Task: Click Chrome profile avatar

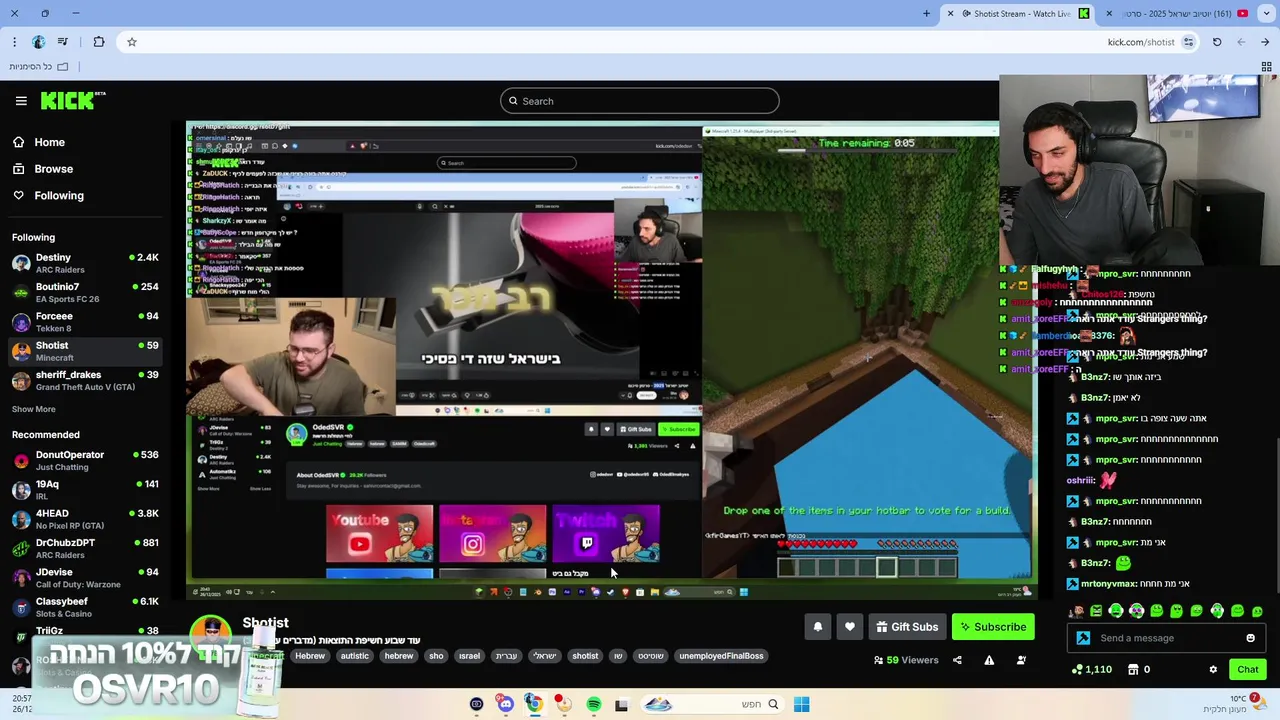Action: 38,42
